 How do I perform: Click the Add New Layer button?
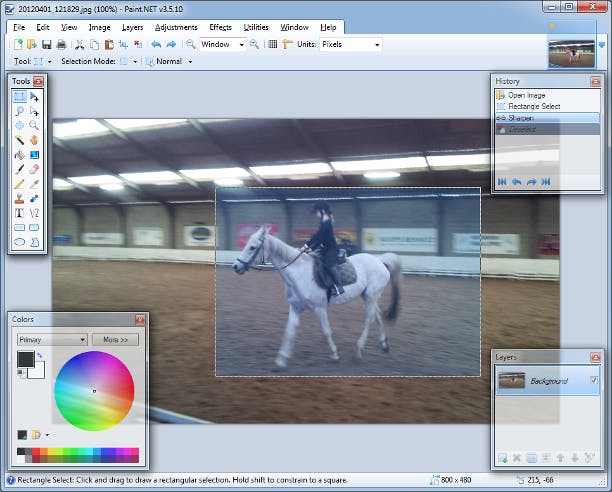(502, 458)
